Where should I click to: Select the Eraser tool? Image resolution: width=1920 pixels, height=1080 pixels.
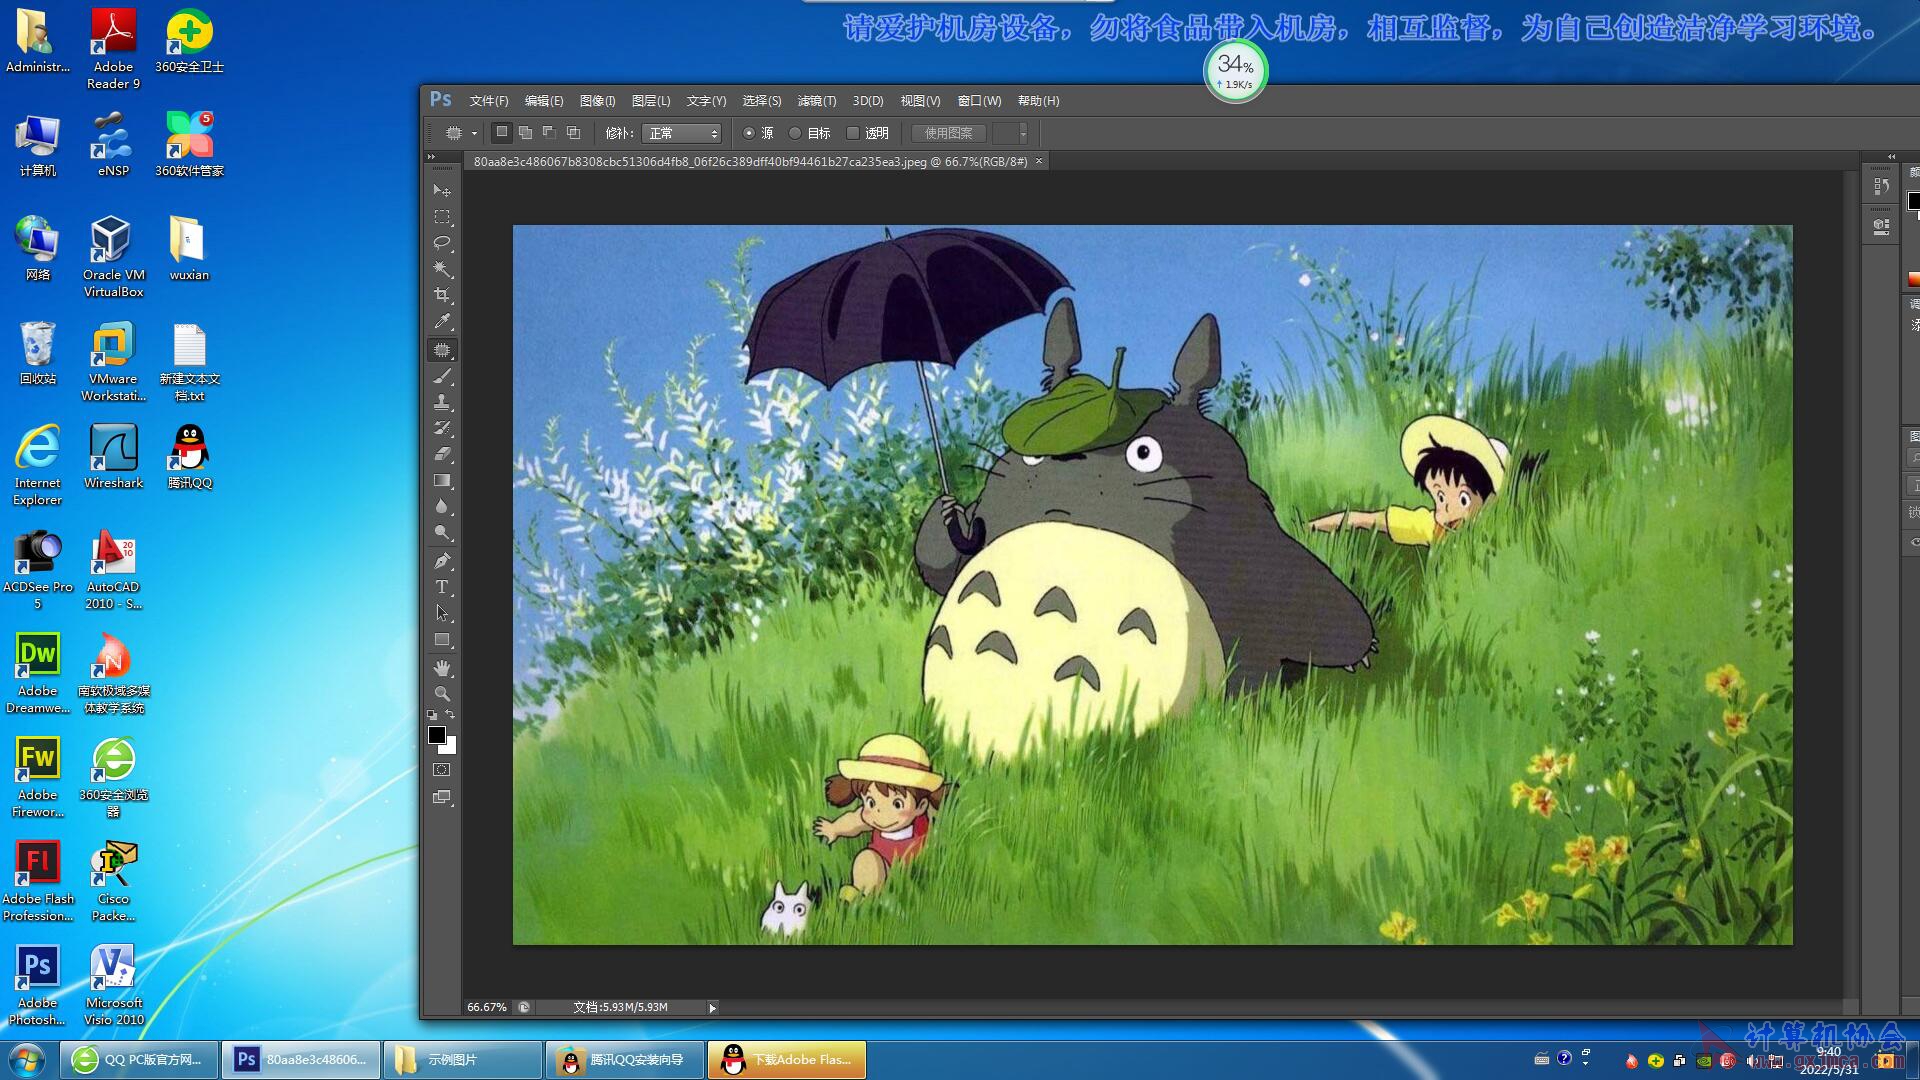[x=442, y=454]
